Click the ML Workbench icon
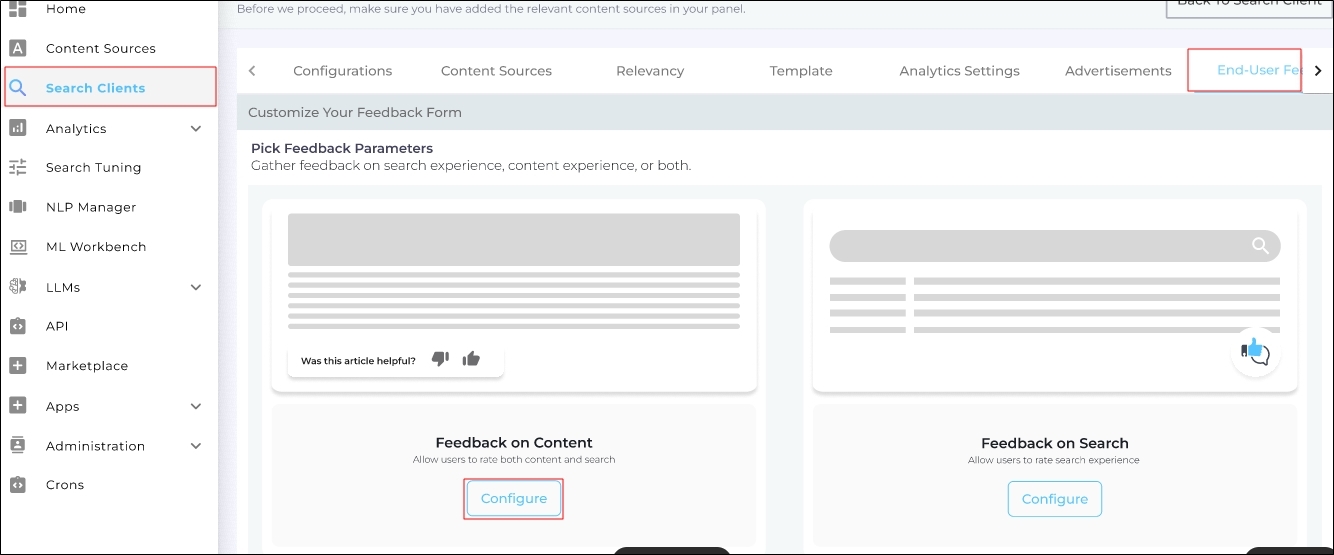1334x555 pixels. click(x=17, y=247)
